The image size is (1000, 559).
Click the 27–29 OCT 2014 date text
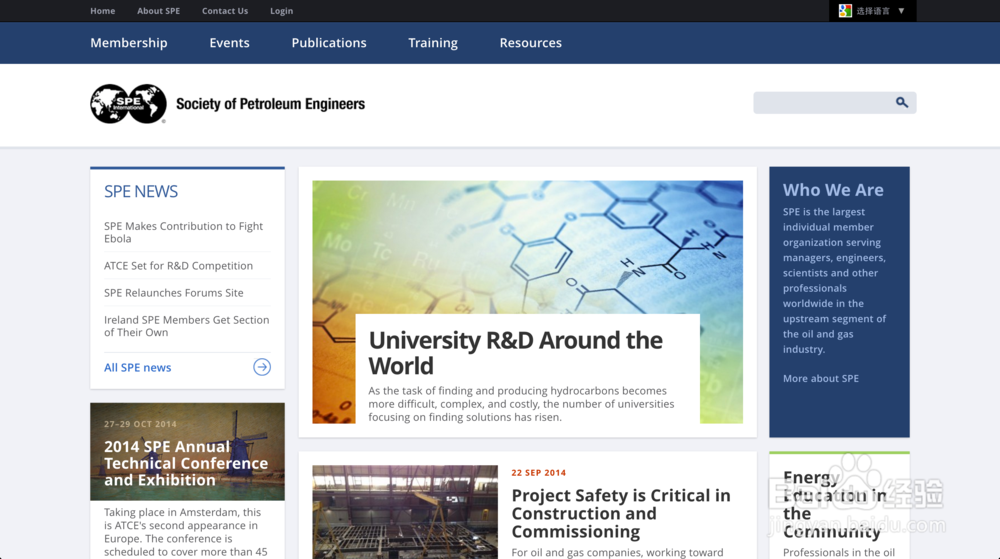pyautogui.click(x=140, y=424)
